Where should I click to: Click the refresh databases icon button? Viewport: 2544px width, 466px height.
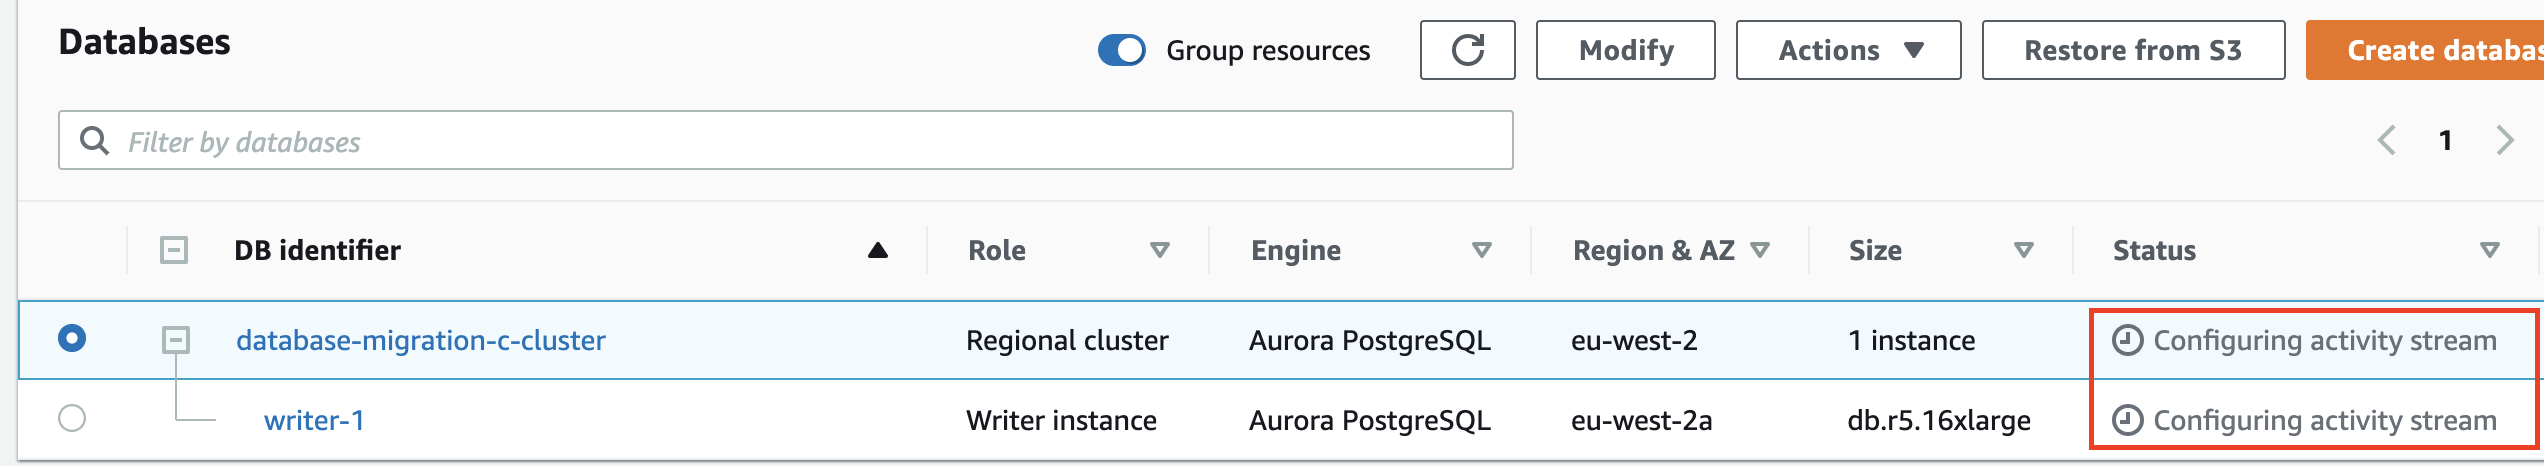(x=1467, y=50)
